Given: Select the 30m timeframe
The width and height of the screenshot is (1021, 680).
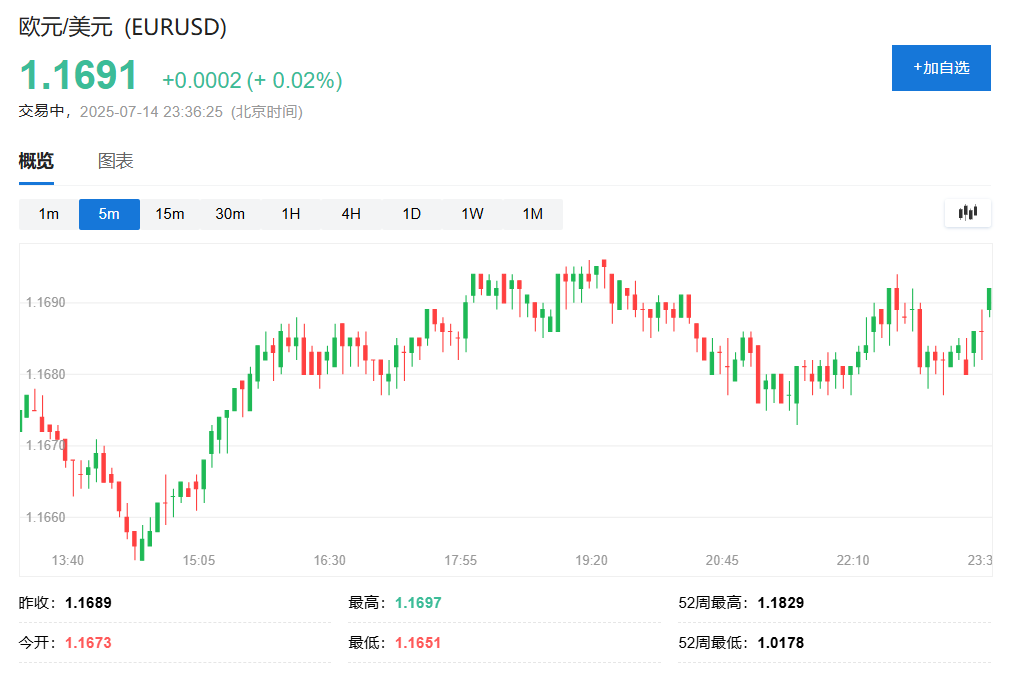Looking at the screenshot, I should click(x=231, y=214).
